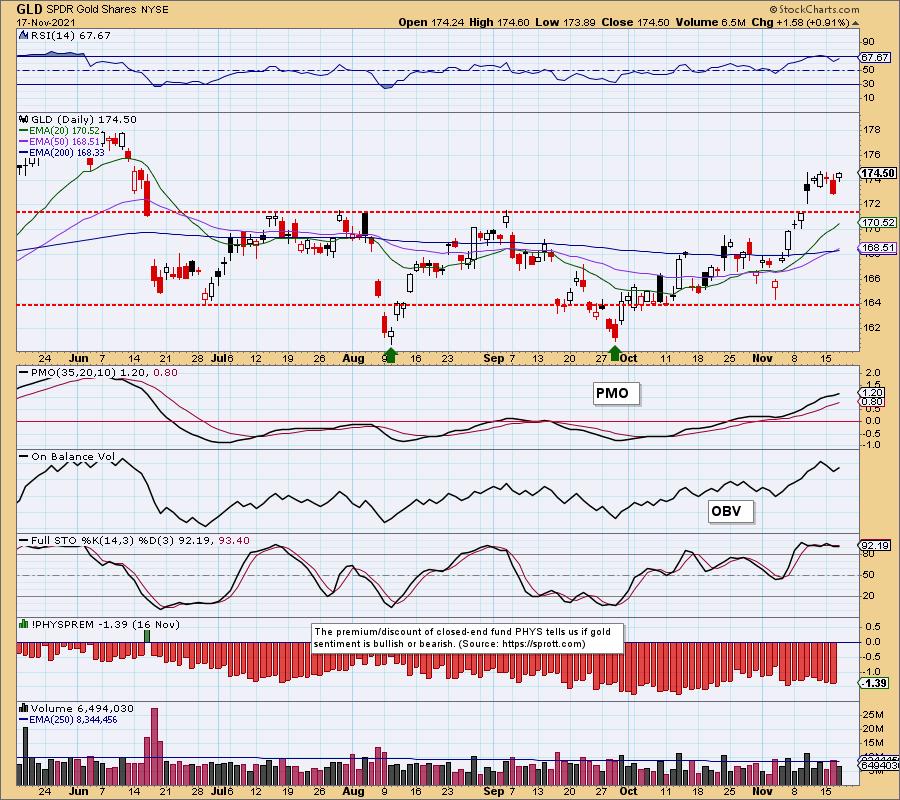Click the Volume 6,494,030 panel label
Image resolution: width=900 pixels, height=800 pixels.
tap(82, 708)
